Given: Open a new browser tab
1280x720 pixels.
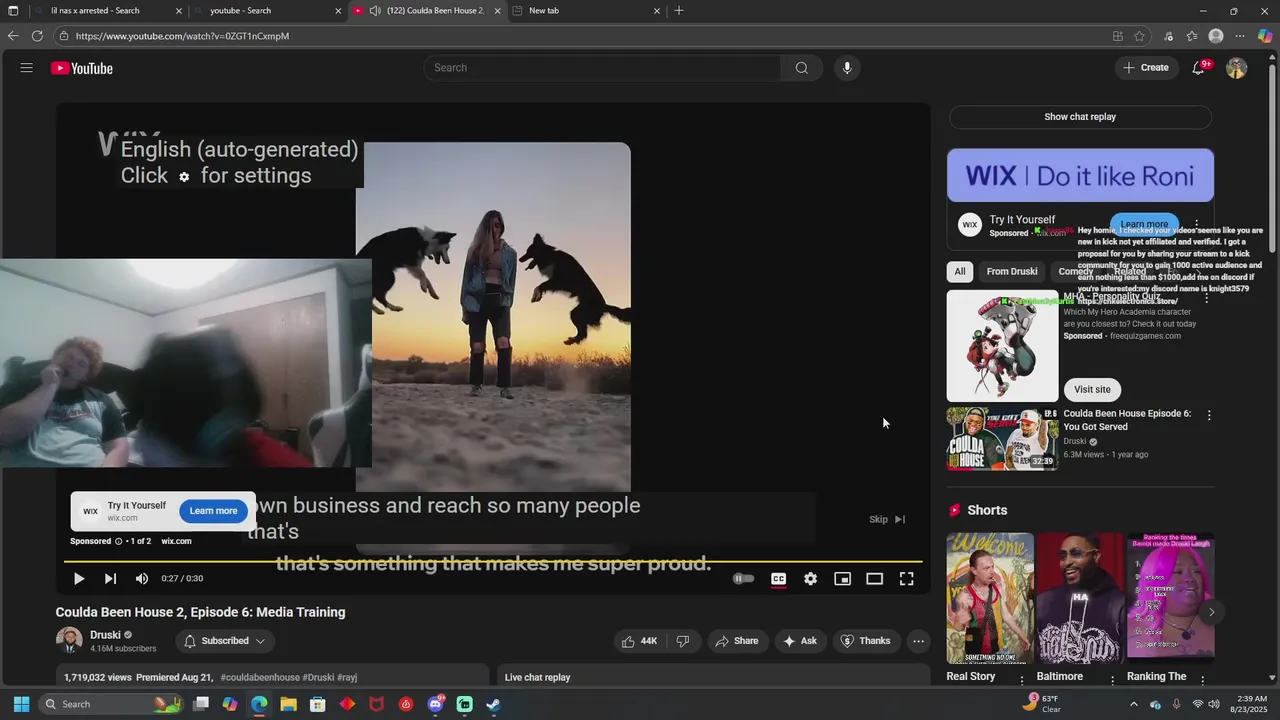Looking at the screenshot, I should tap(679, 11).
